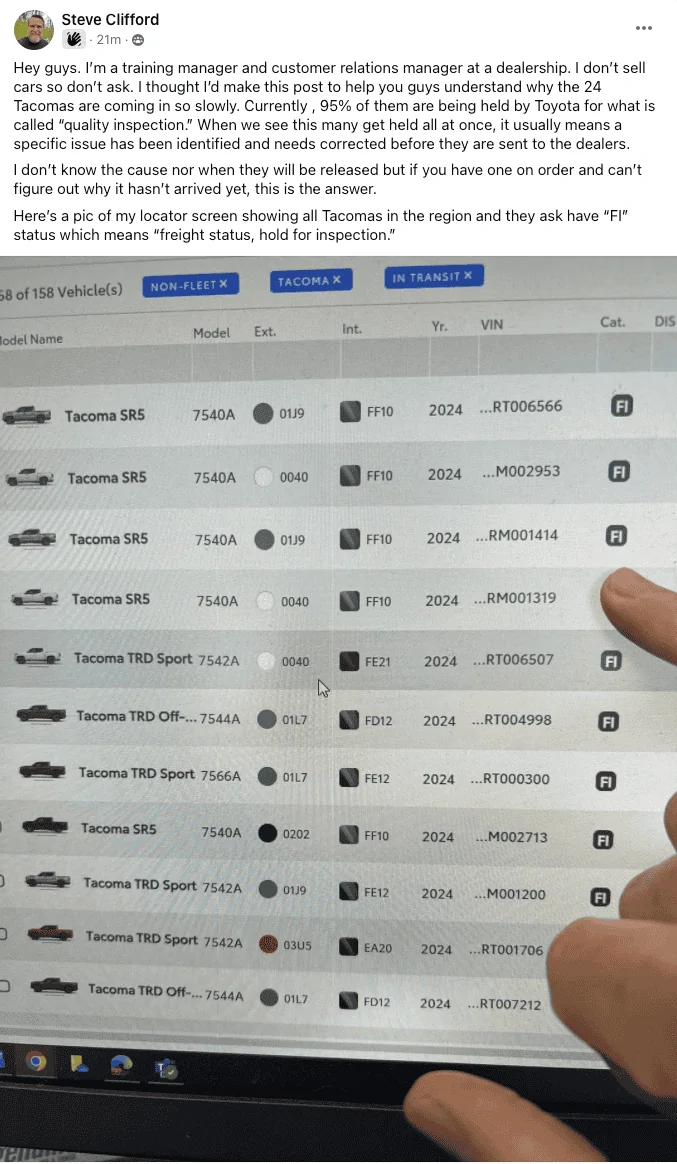
Task: Open Steve Clifford's profile picture
Action: point(33,30)
